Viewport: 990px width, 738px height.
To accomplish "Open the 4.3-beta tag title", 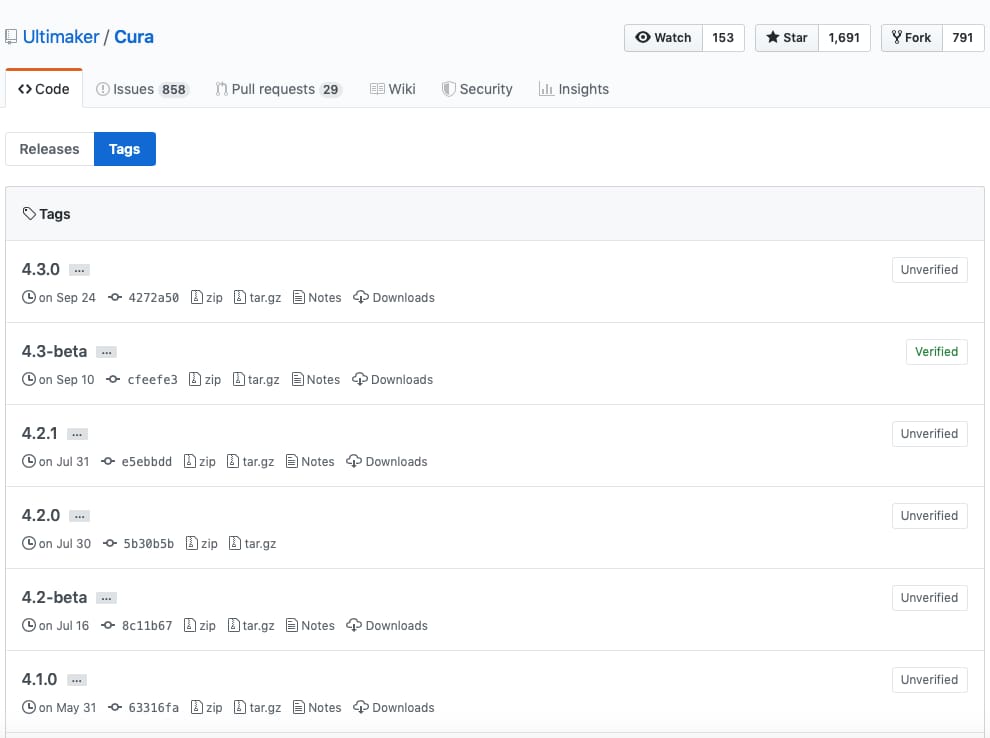I will [54, 352].
